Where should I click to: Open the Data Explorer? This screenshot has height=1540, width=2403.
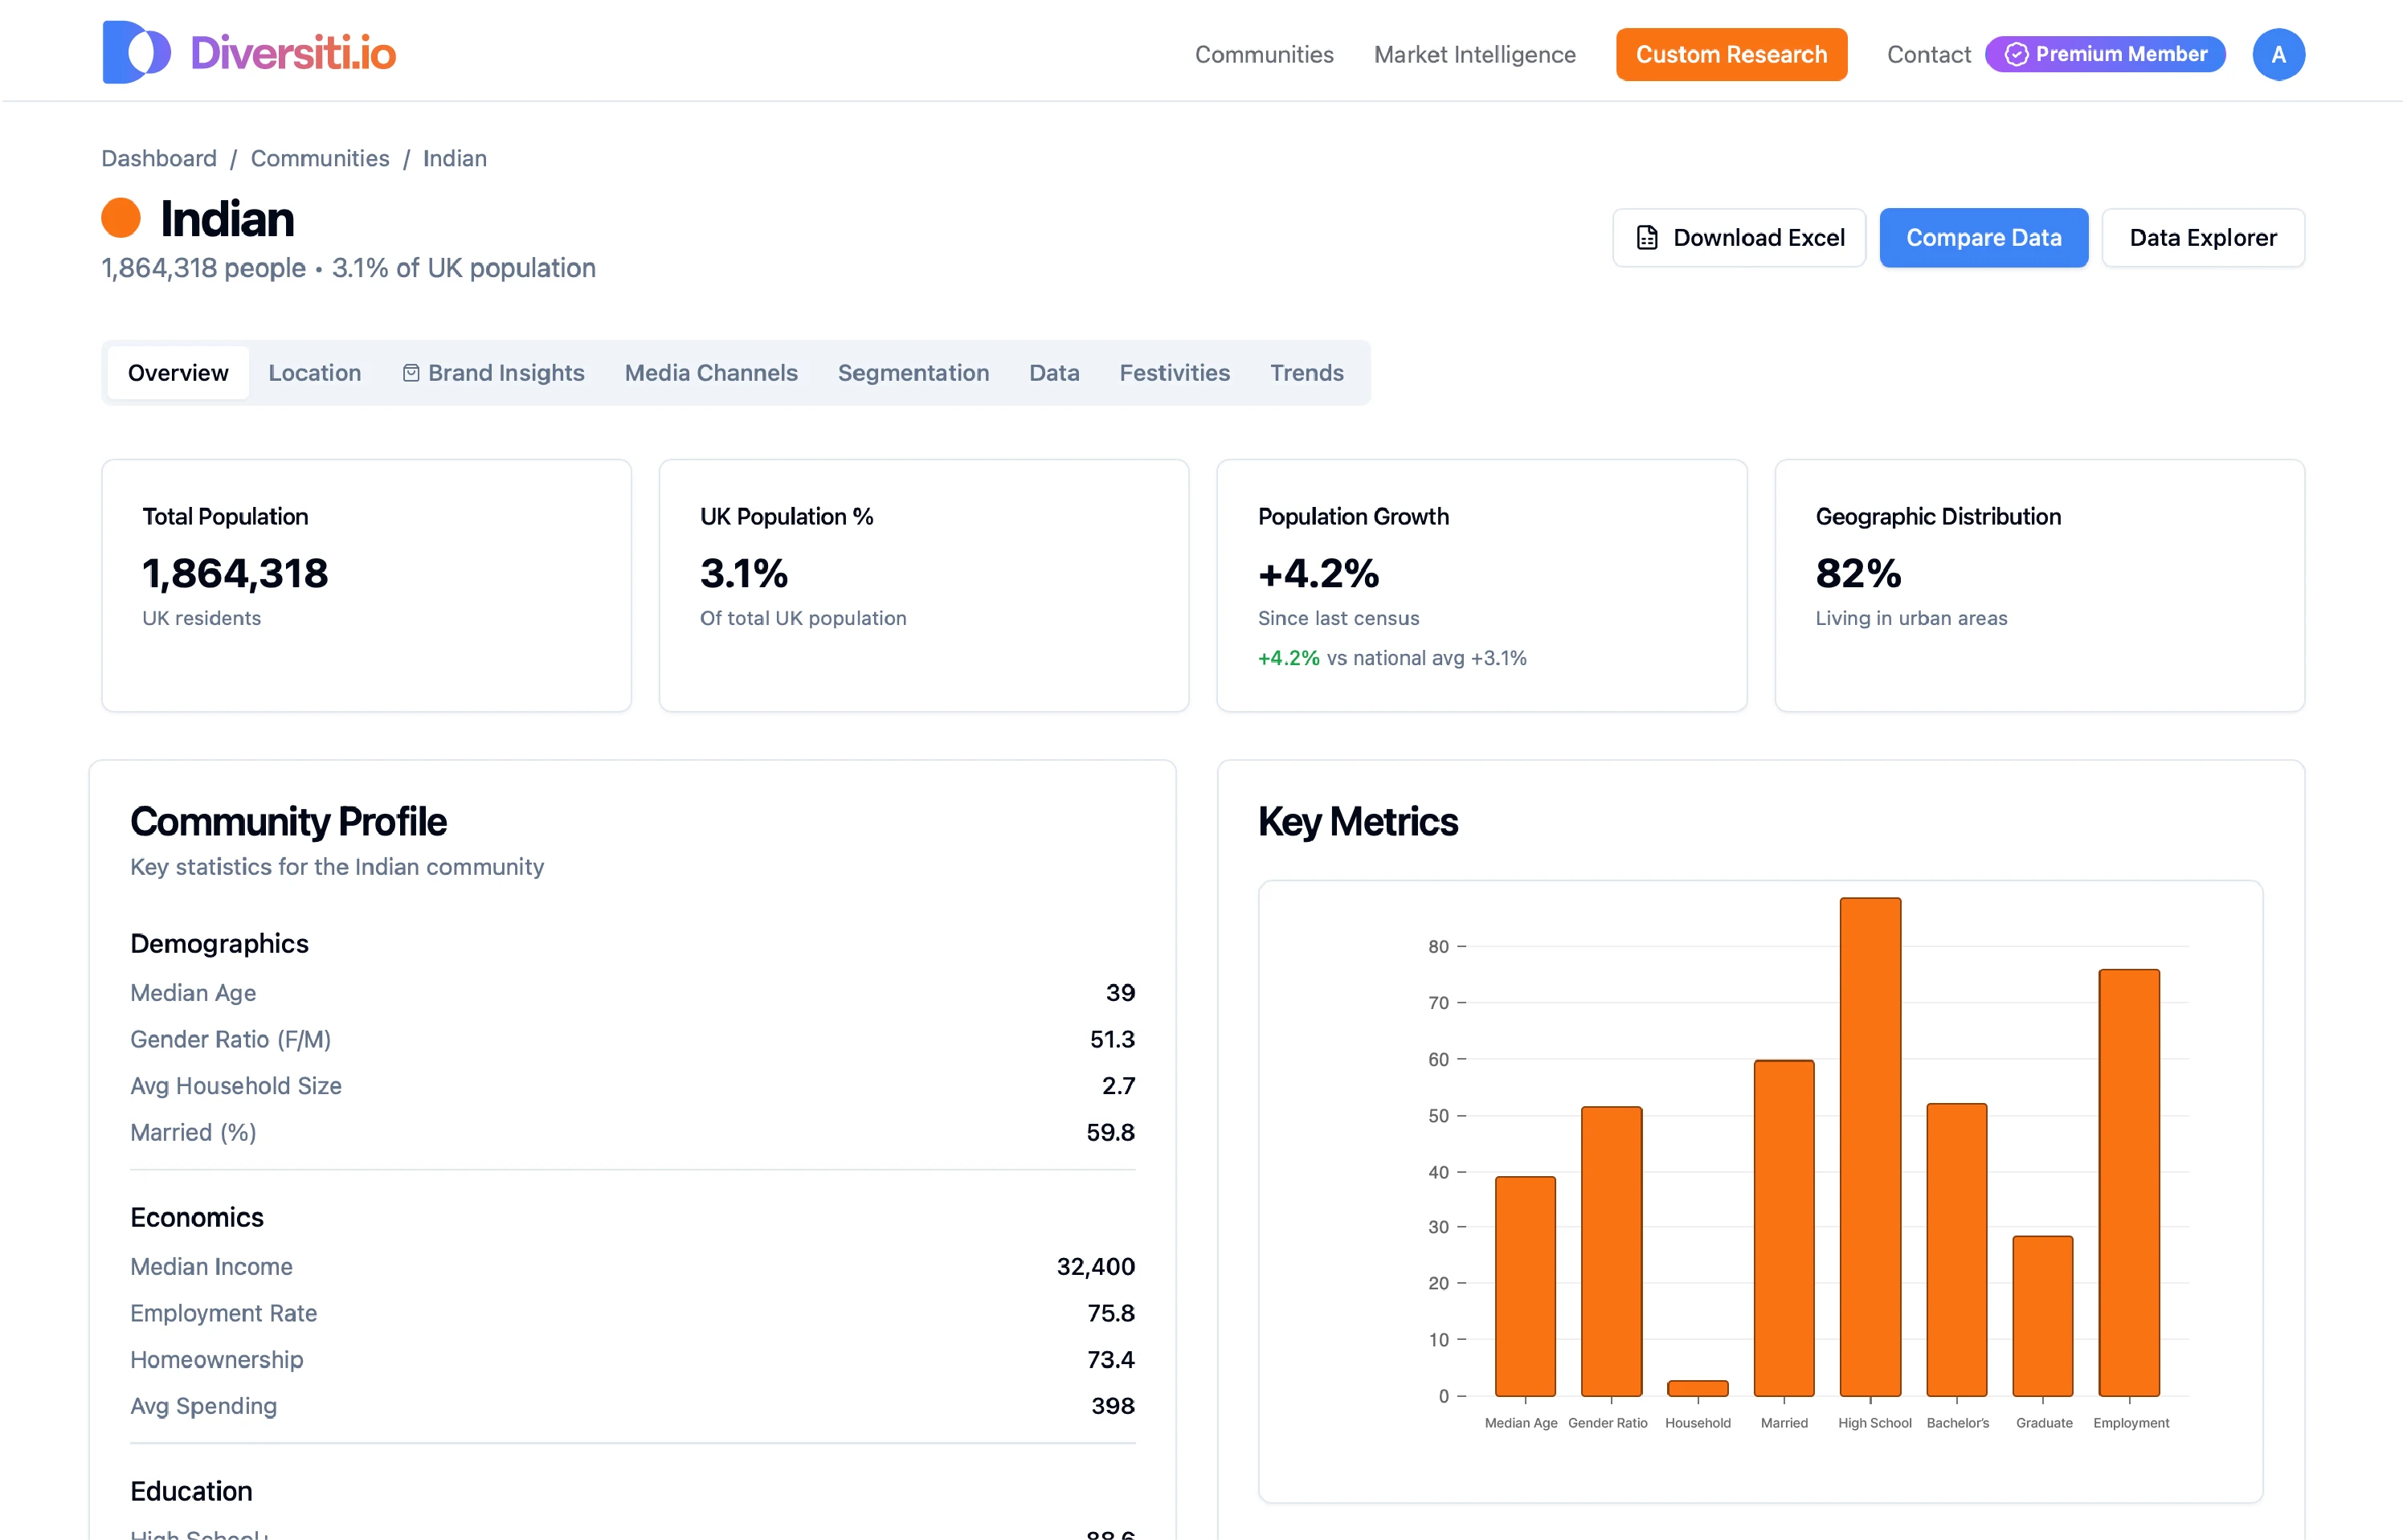(x=2202, y=238)
